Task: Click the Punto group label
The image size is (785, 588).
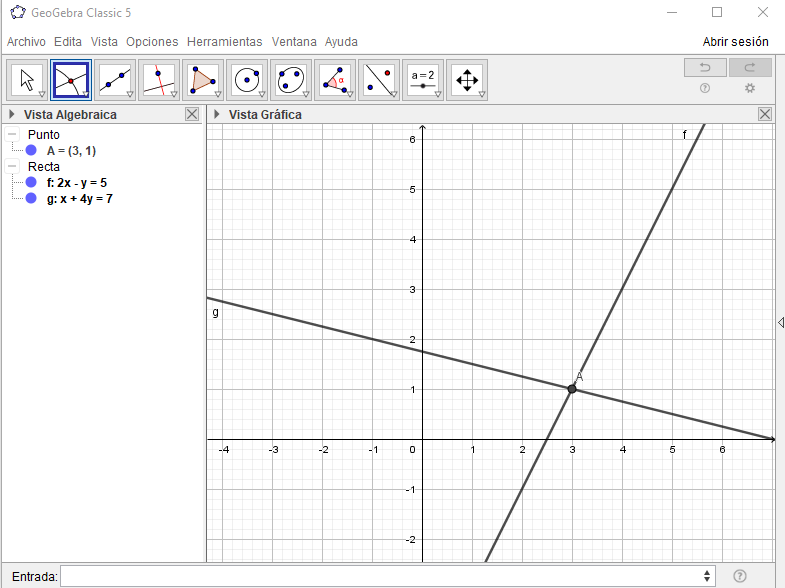Action: tap(44, 135)
